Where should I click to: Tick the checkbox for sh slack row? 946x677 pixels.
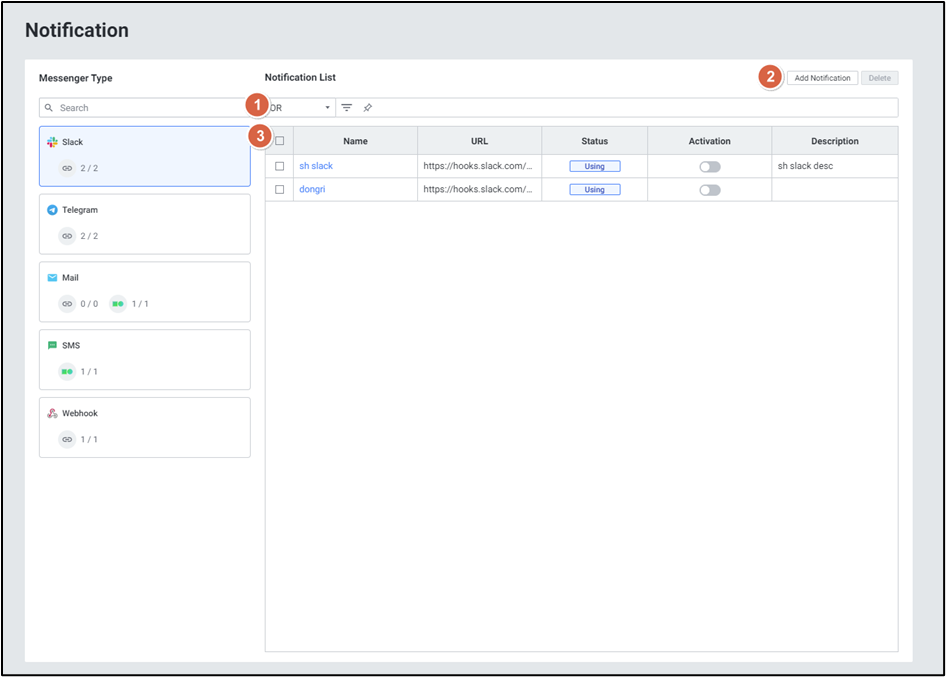pos(280,166)
